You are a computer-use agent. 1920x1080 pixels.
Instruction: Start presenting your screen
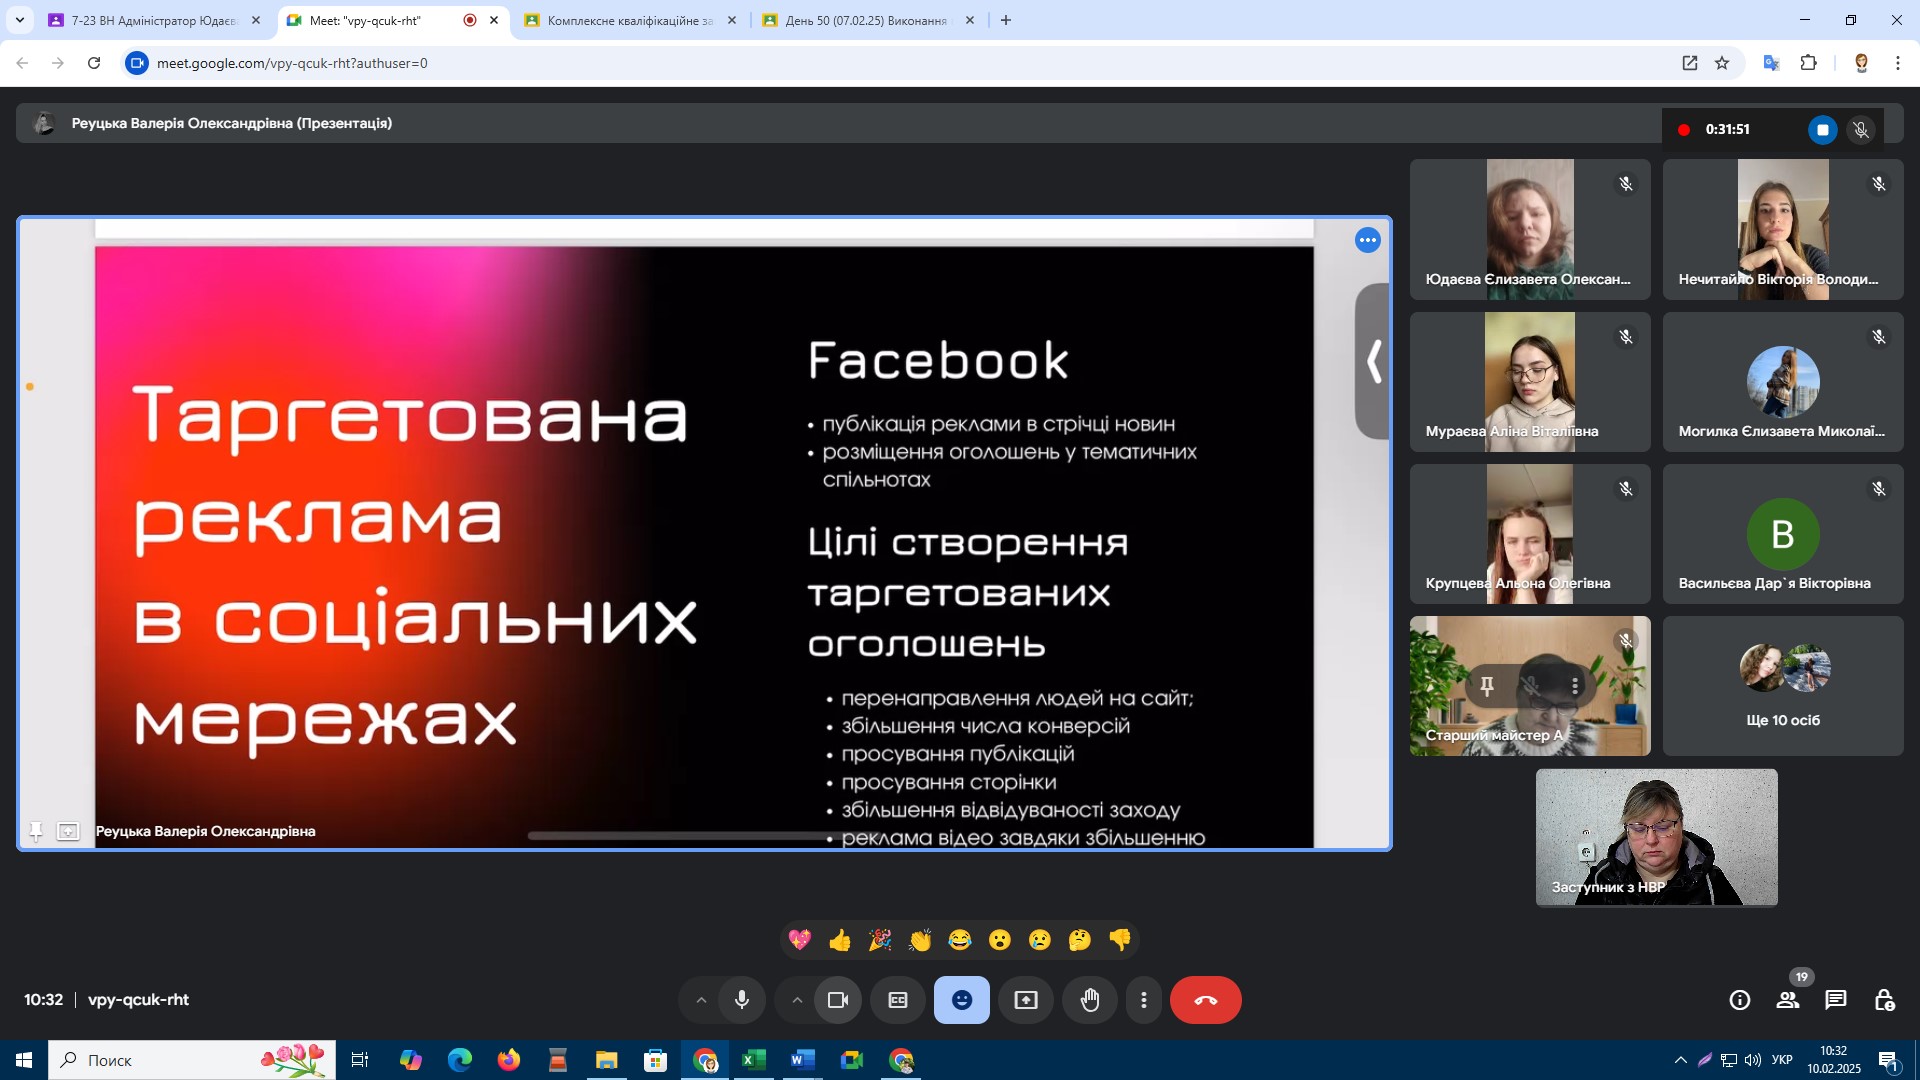(1026, 1000)
